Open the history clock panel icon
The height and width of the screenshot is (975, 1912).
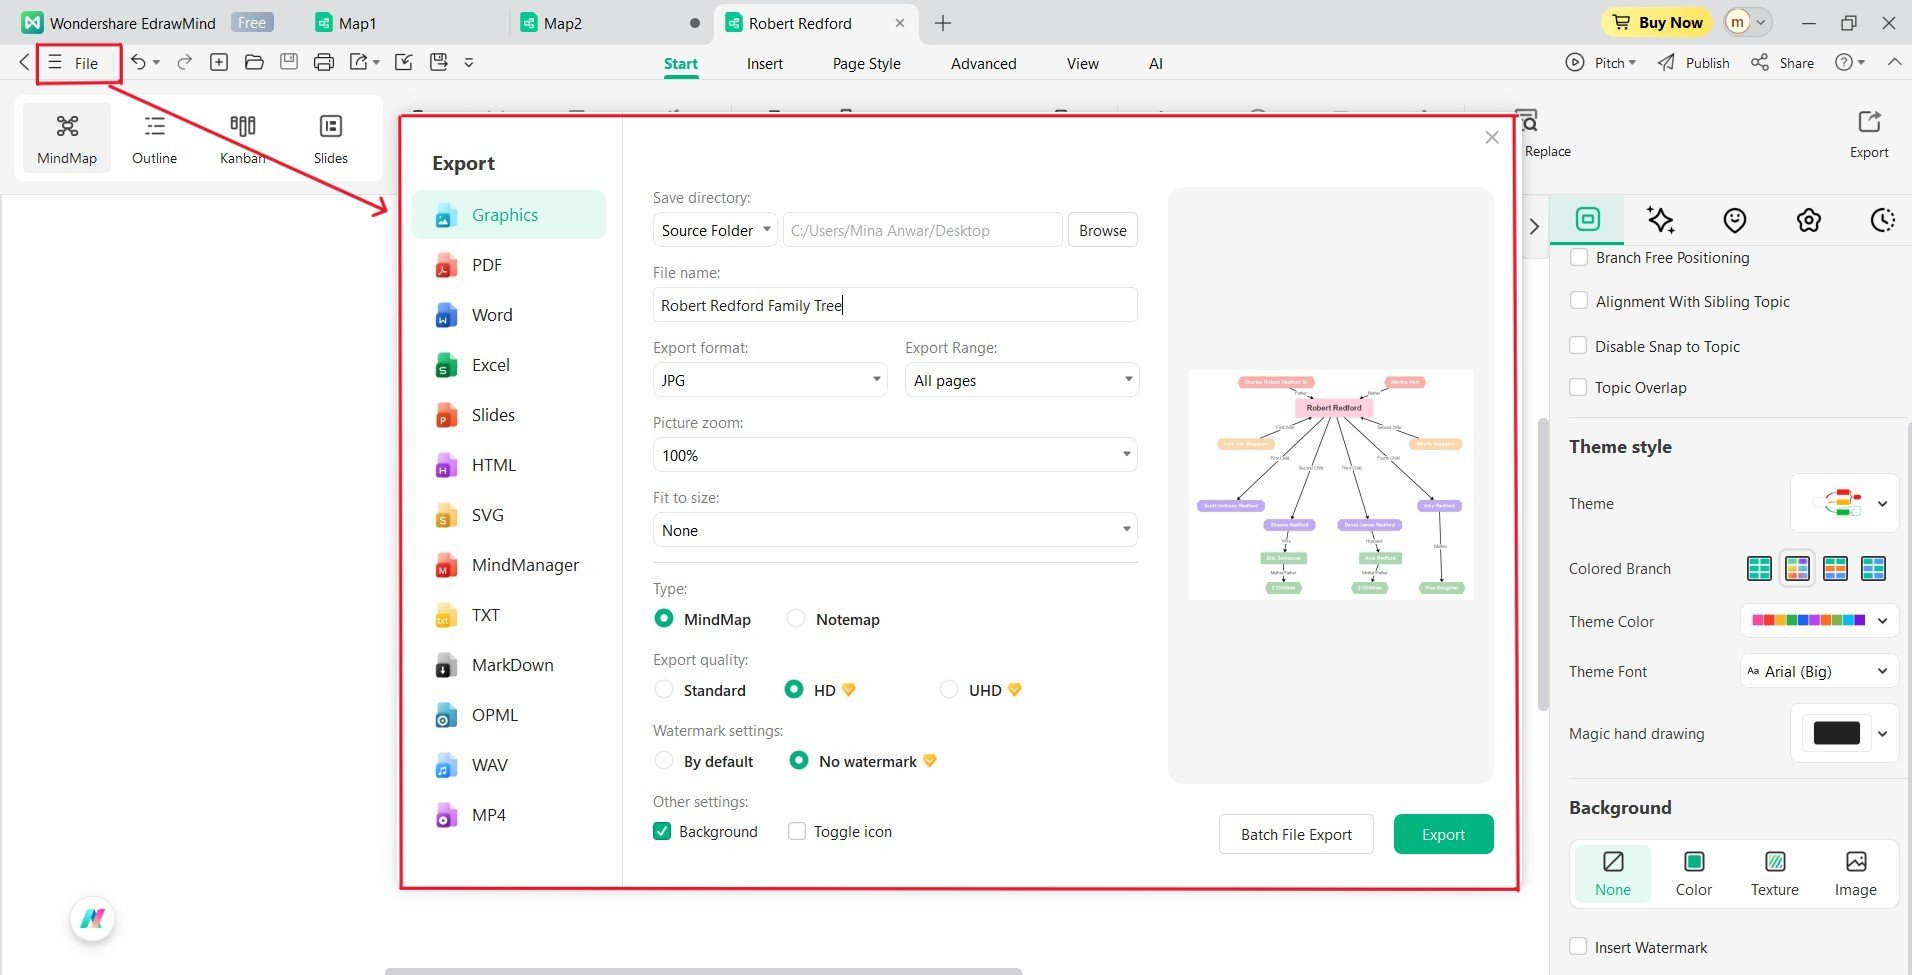tap(1883, 220)
